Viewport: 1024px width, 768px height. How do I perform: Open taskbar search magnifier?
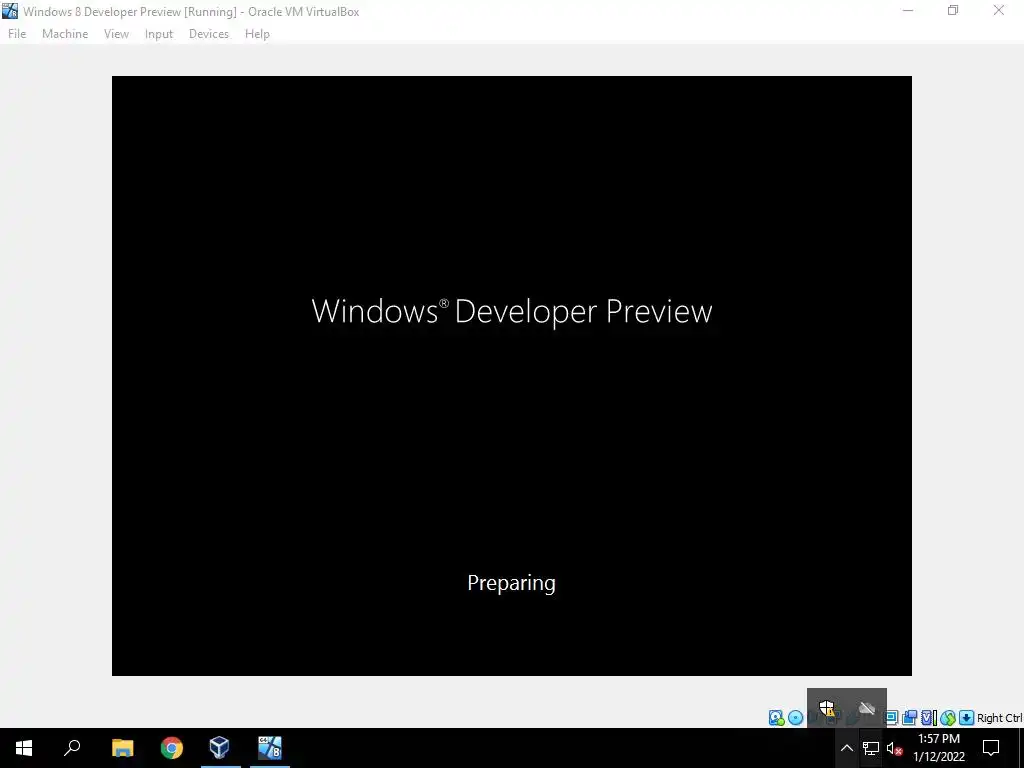click(x=72, y=748)
